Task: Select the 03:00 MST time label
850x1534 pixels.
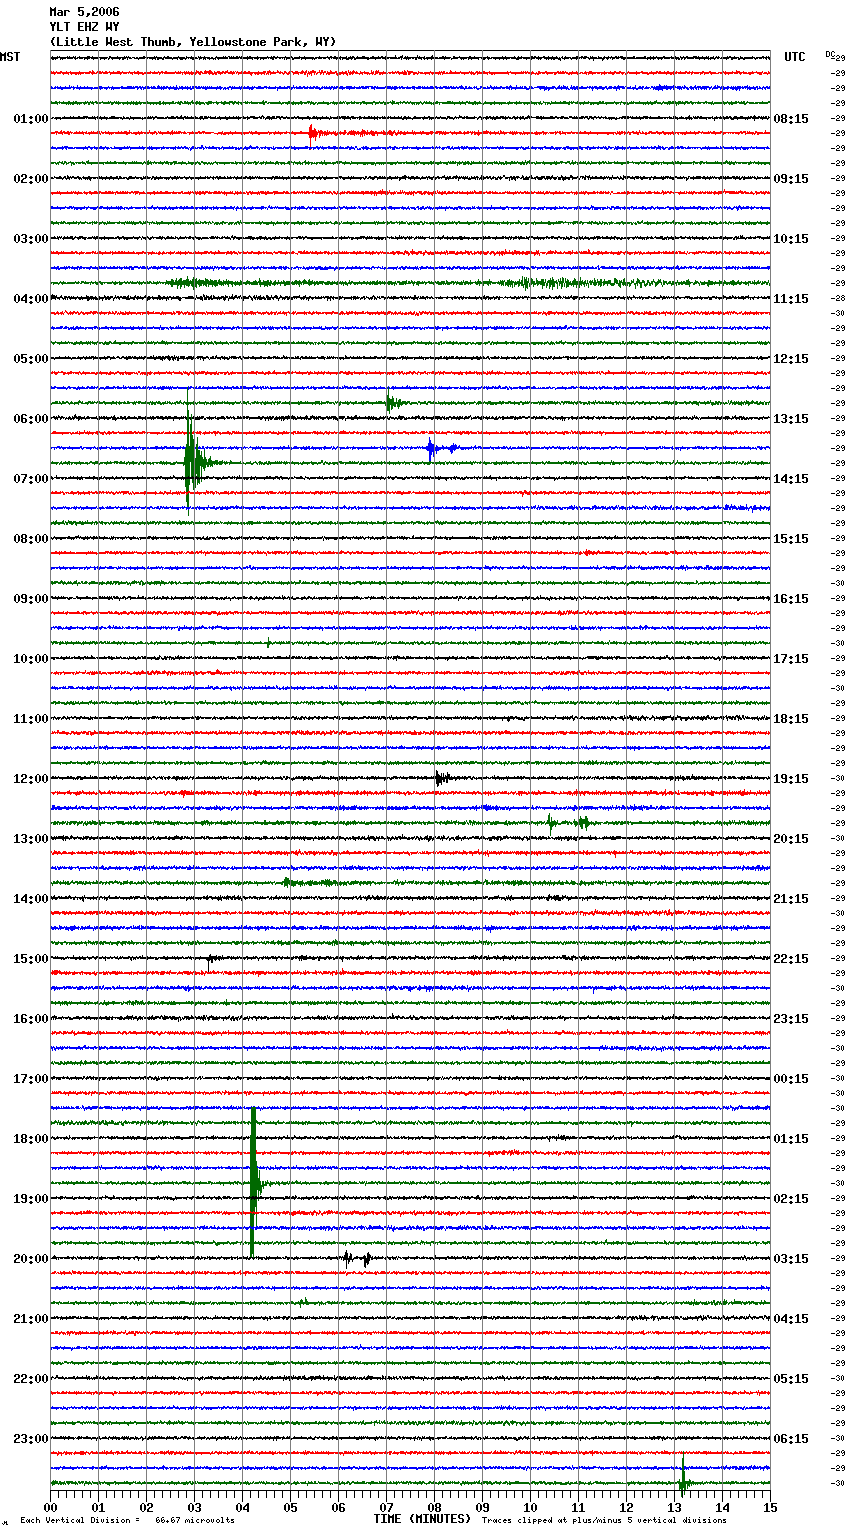Action: 31,239
